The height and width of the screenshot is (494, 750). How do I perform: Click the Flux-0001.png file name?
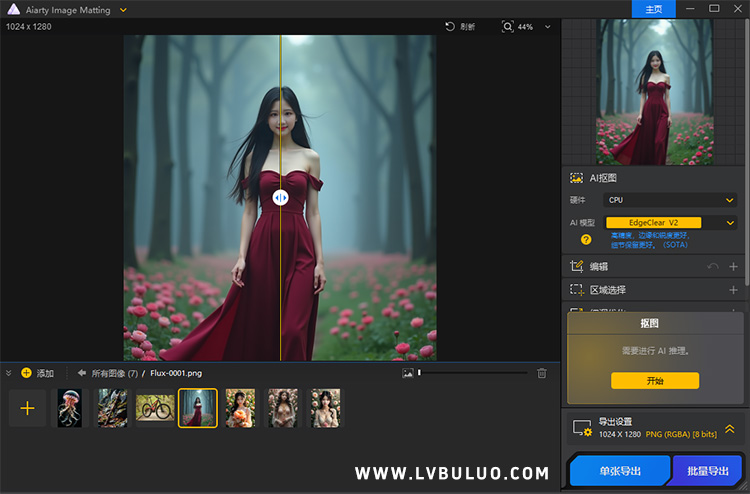[x=176, y=373]
